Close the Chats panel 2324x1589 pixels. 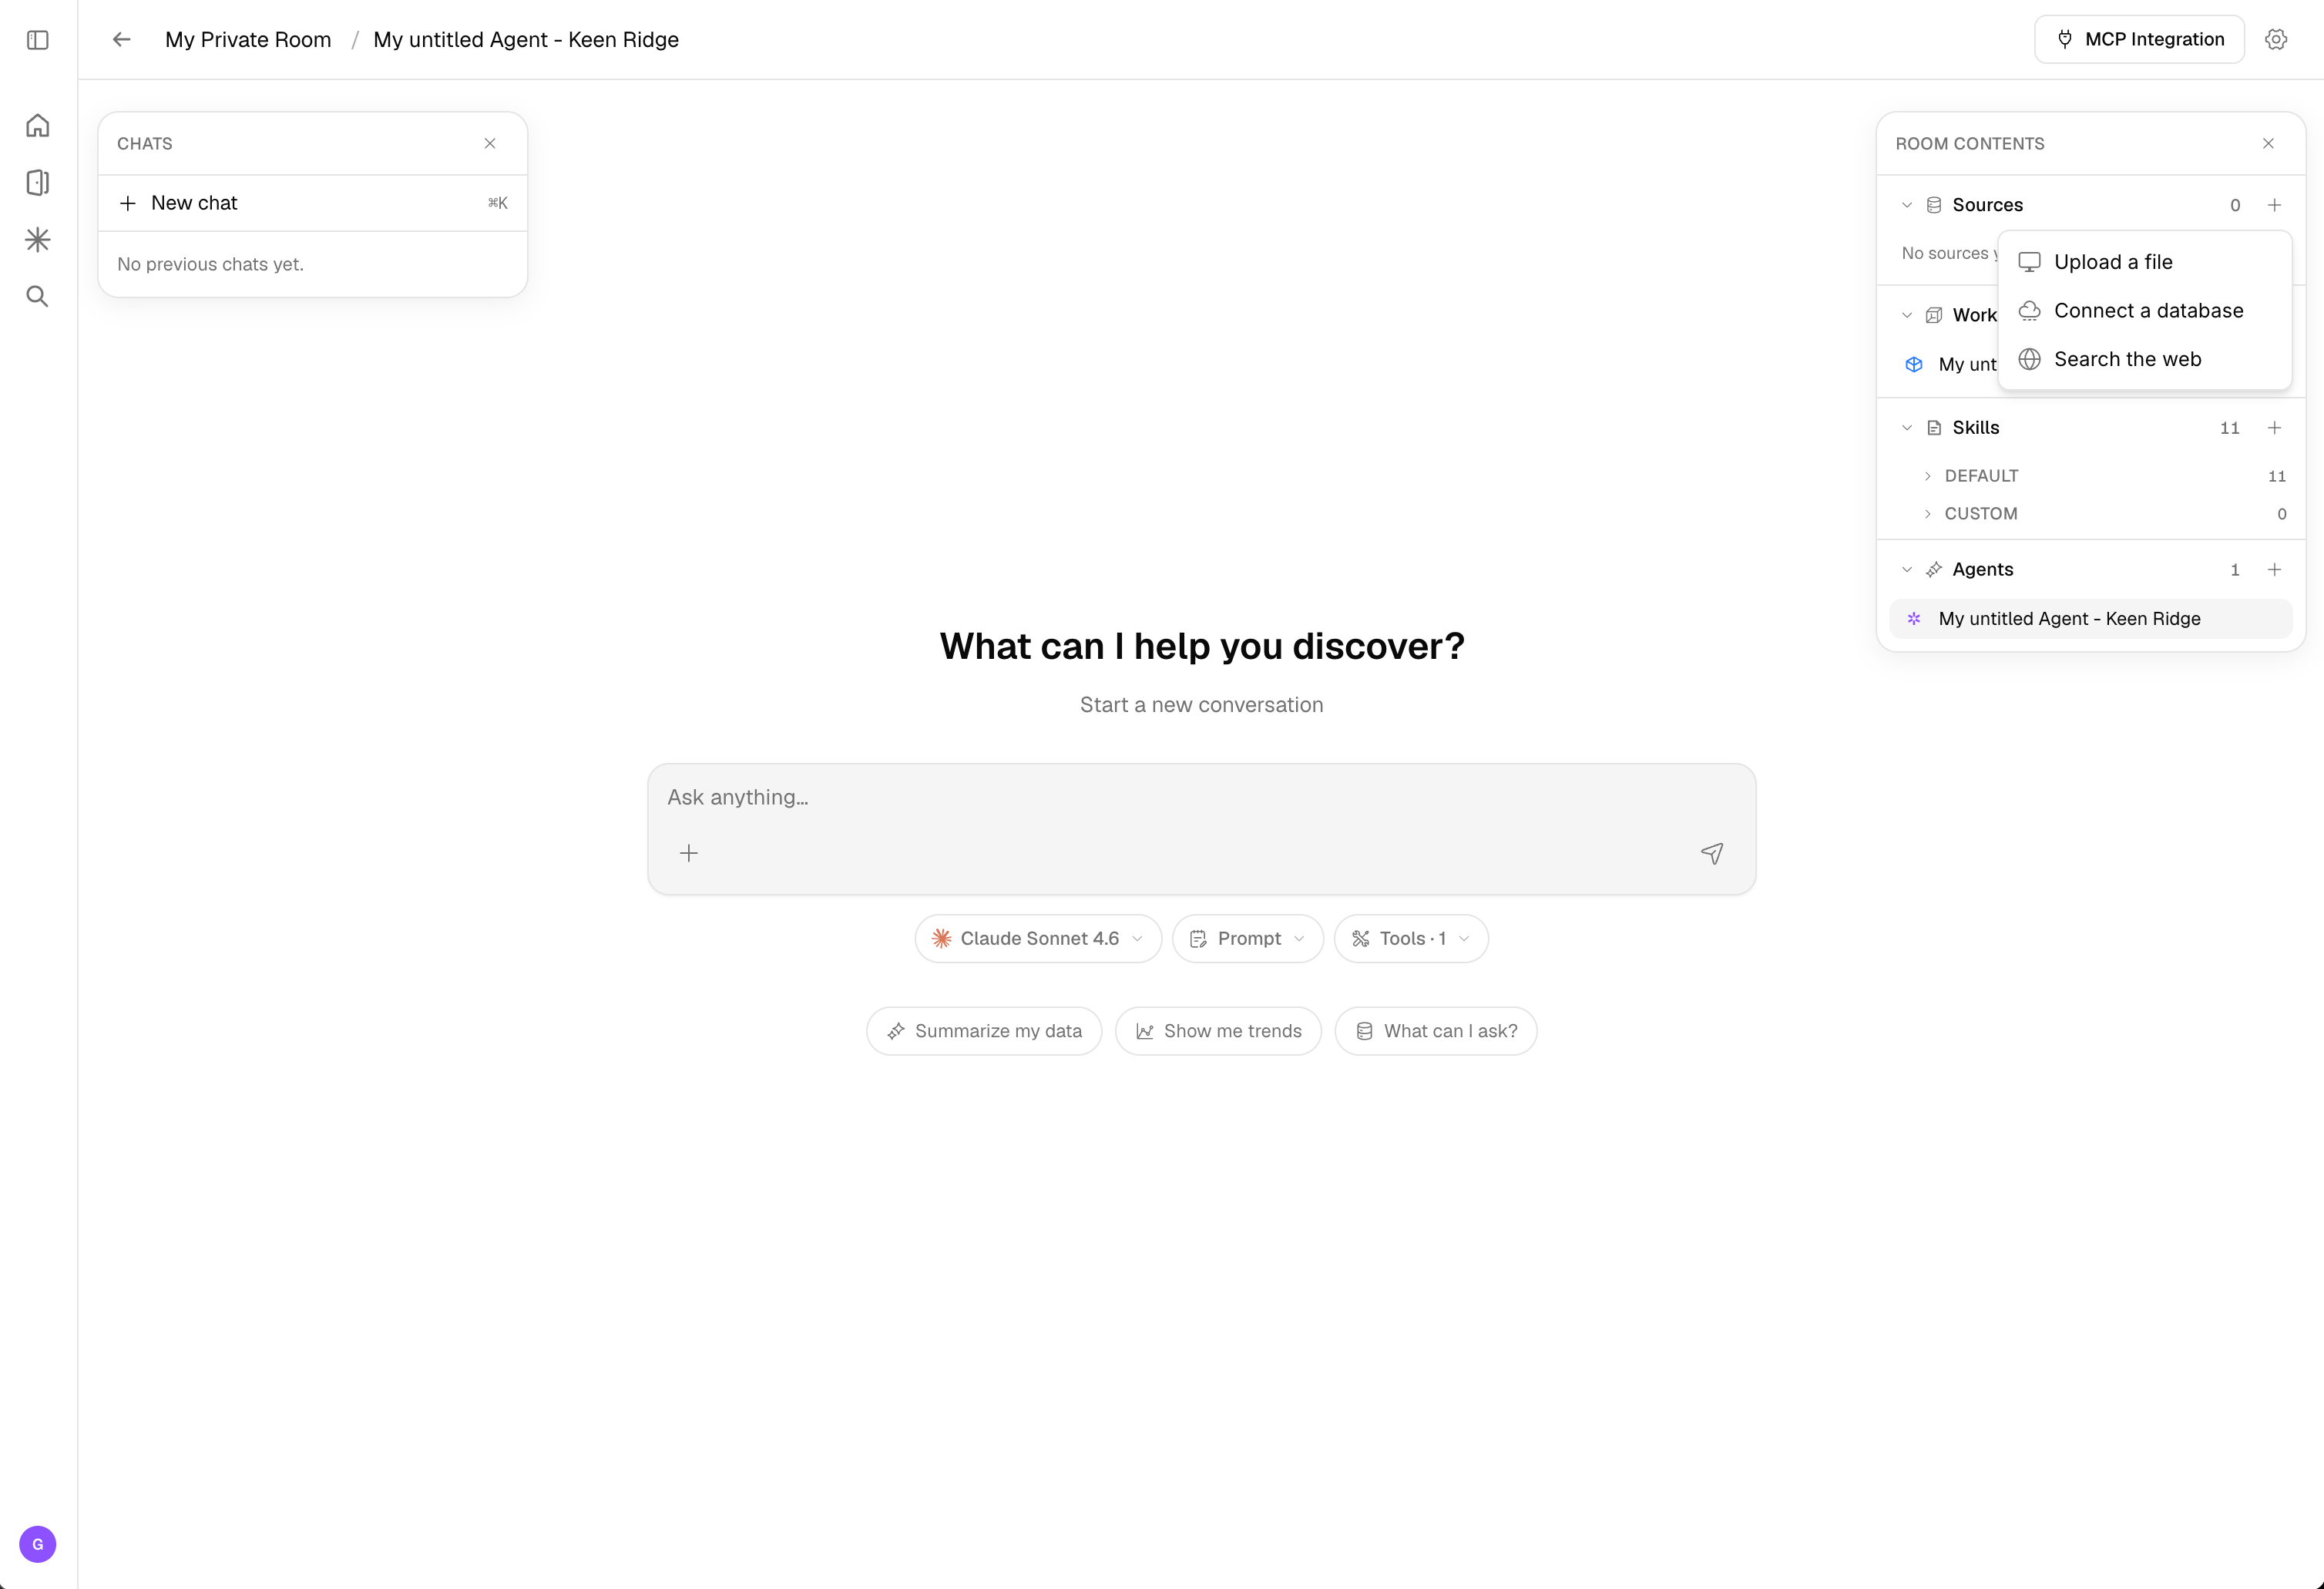[x=490, y=143]
